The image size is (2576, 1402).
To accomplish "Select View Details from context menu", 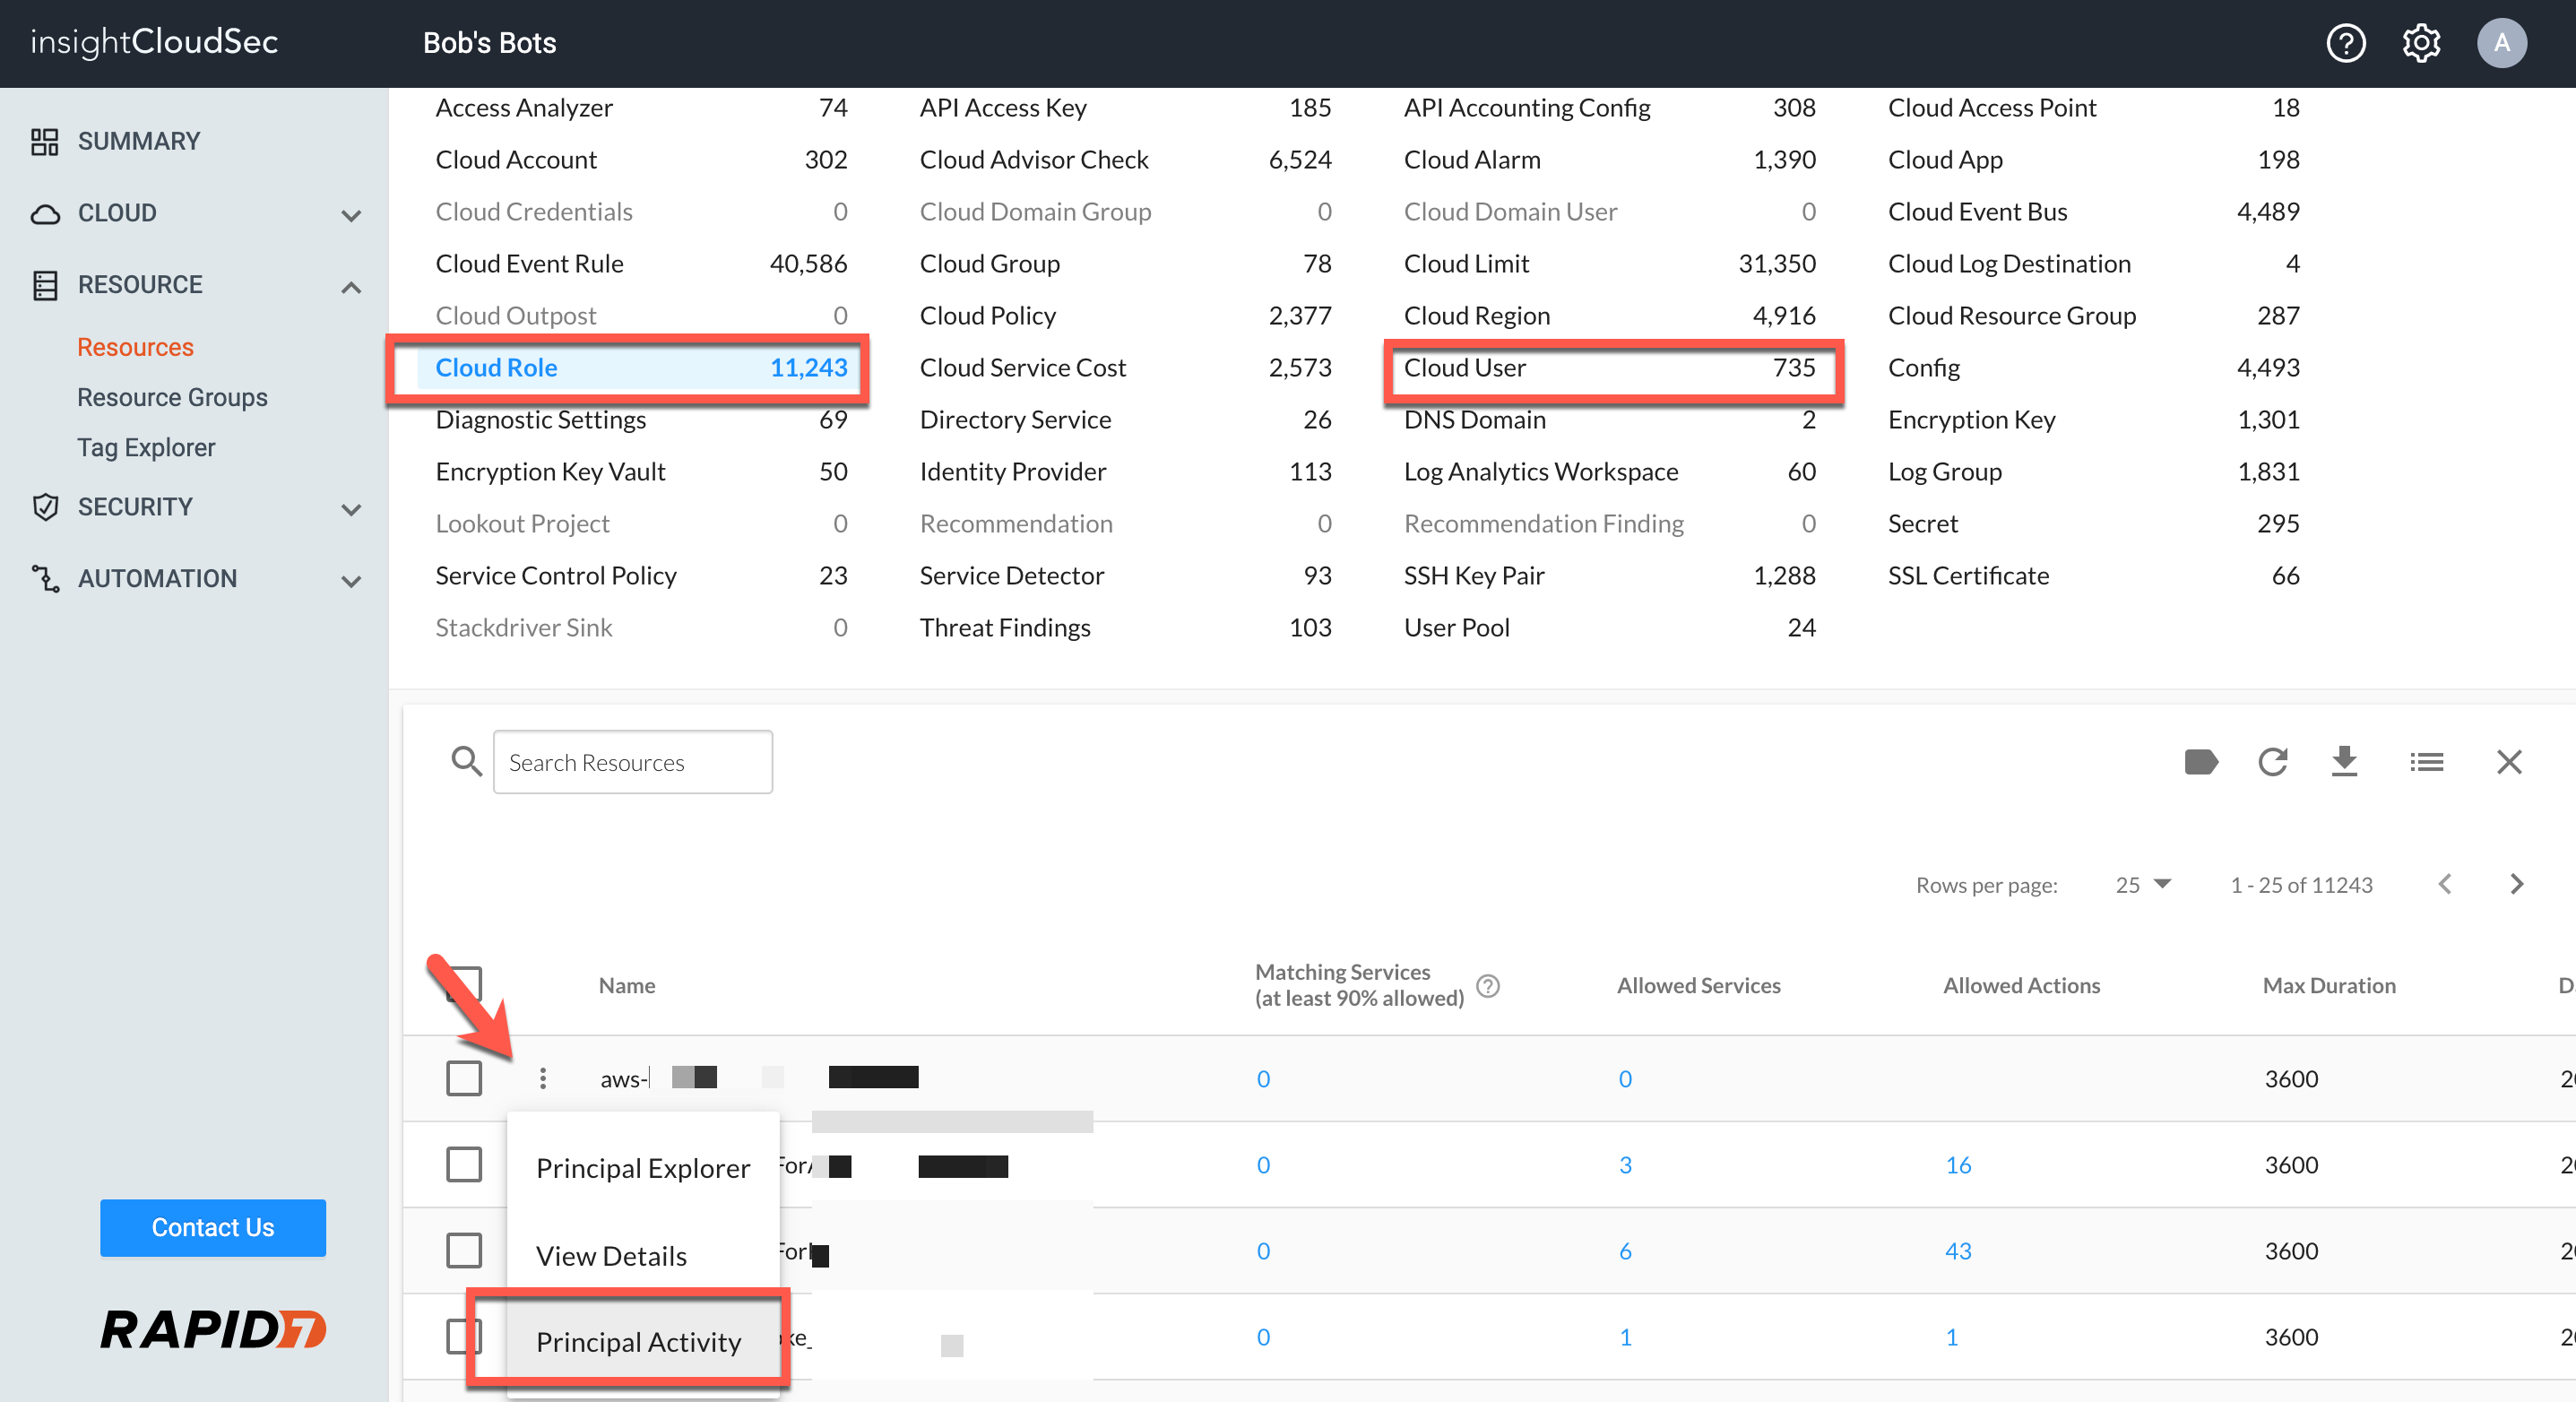I will tap(643, 1256).
